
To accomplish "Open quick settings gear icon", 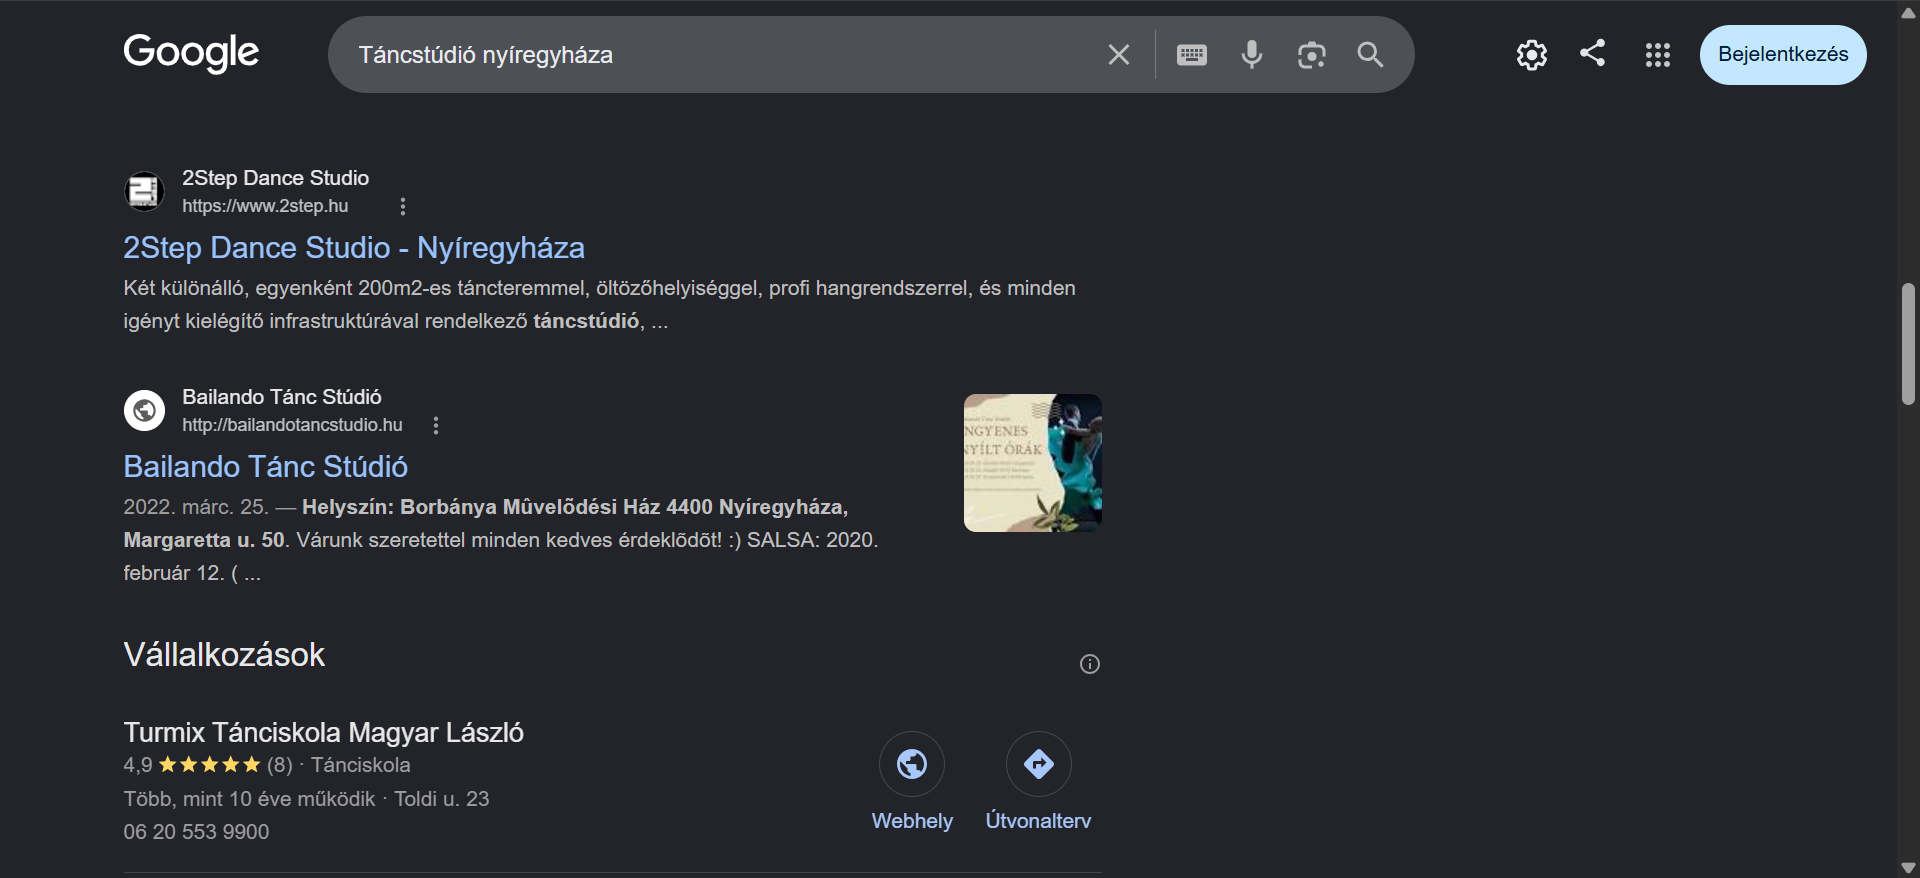I will 1531,55.
